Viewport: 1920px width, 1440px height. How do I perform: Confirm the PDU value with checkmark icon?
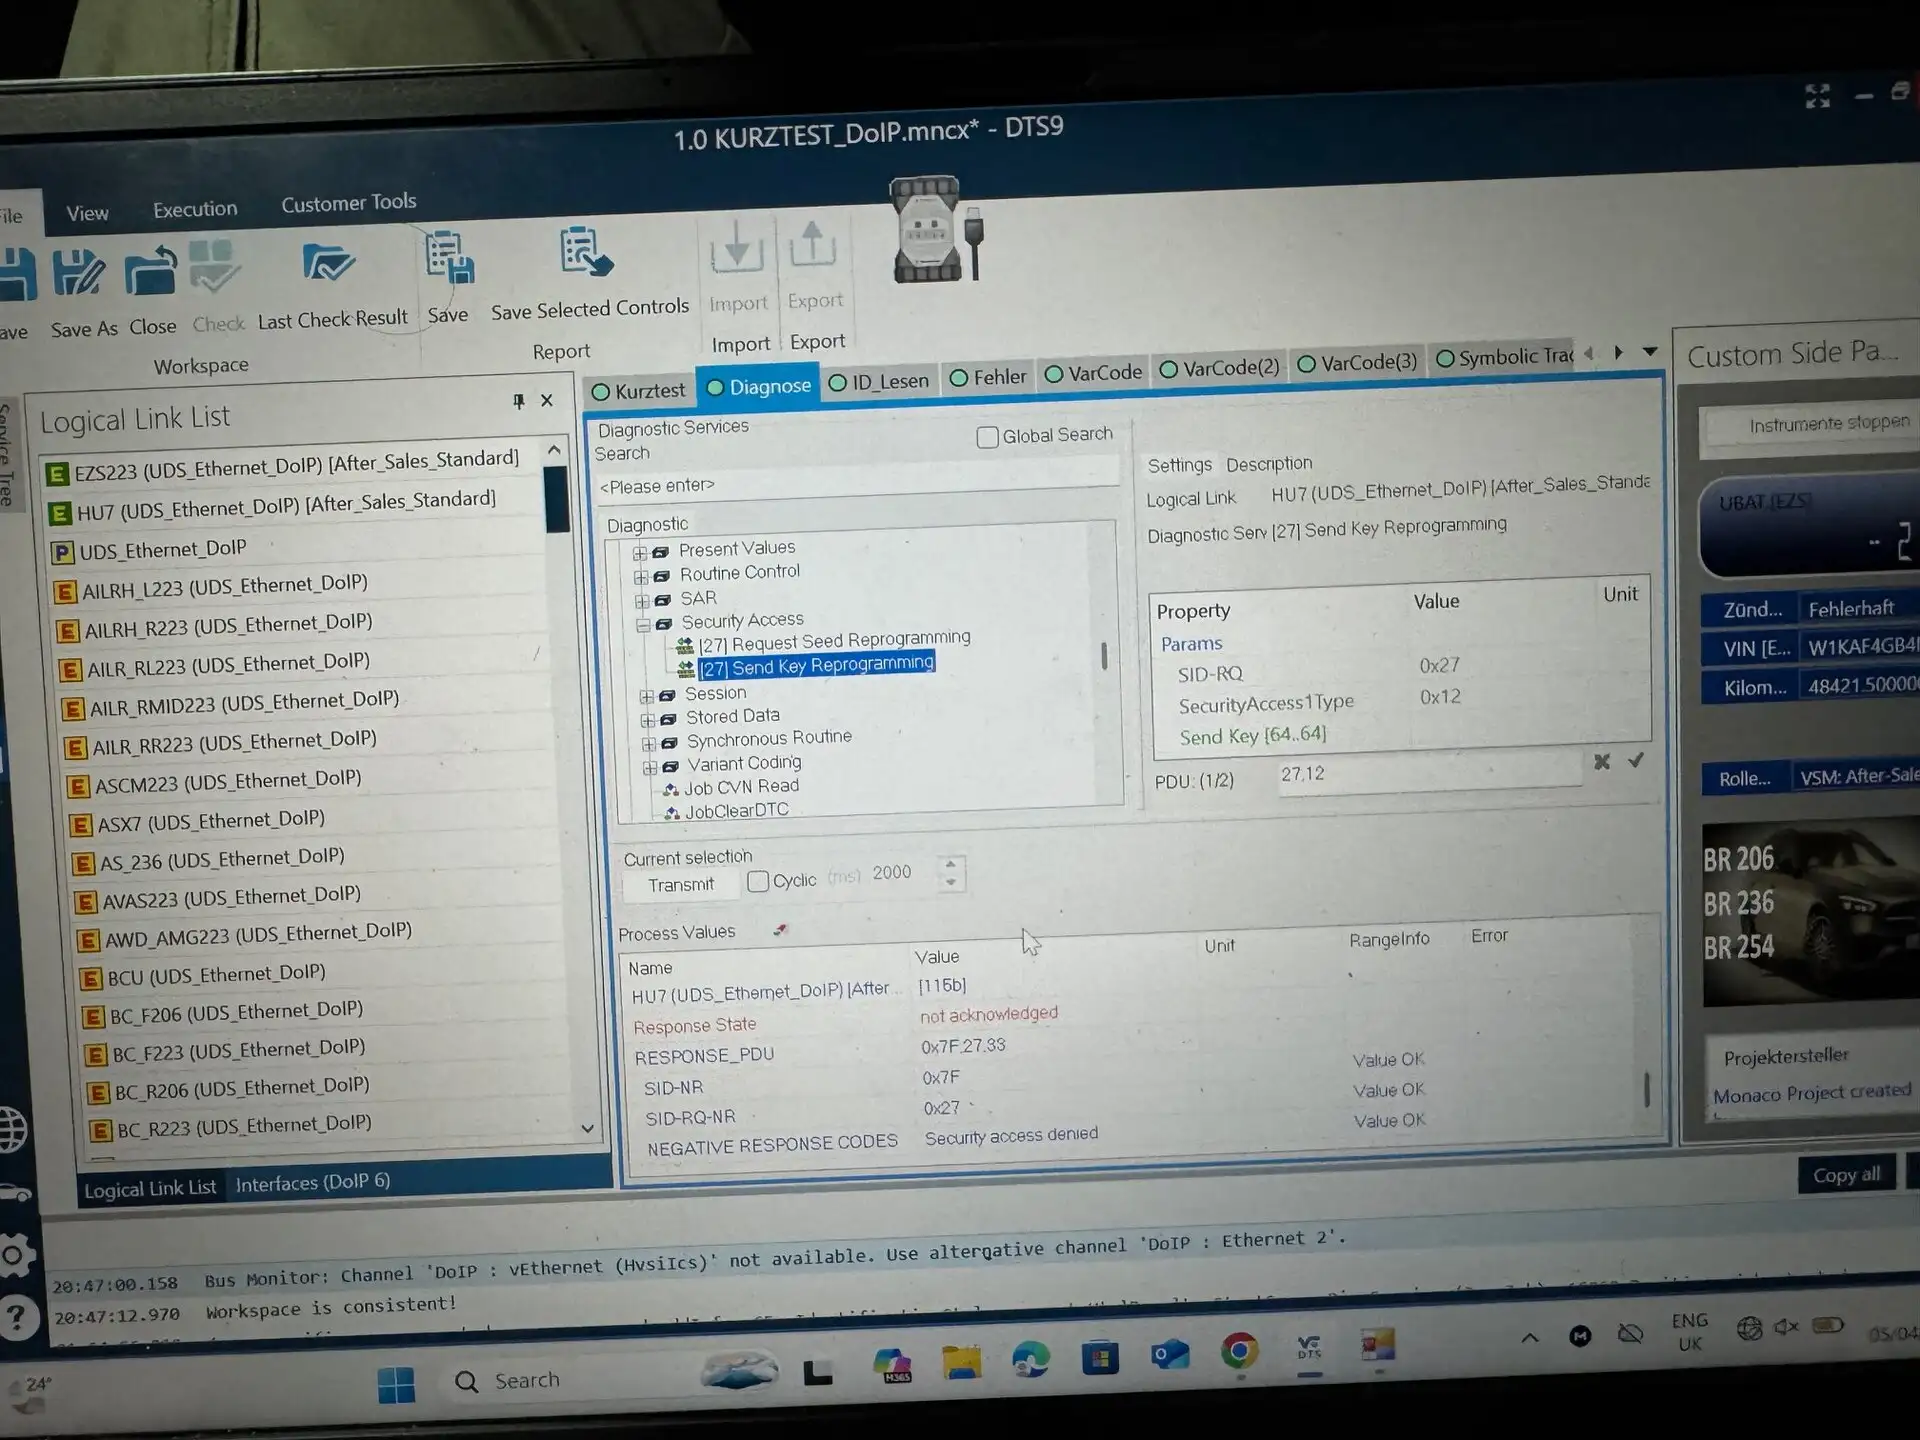[1636, 760]
